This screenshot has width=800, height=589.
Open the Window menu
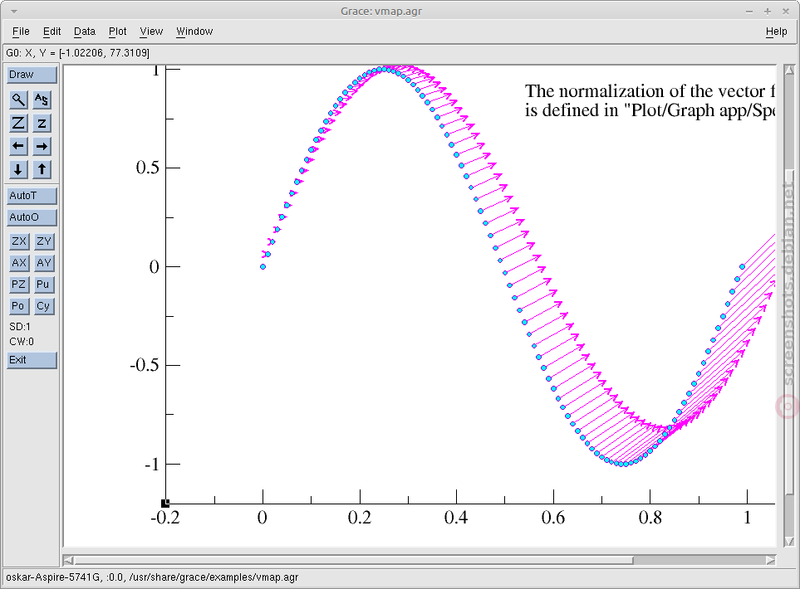[x=194, y=32]
